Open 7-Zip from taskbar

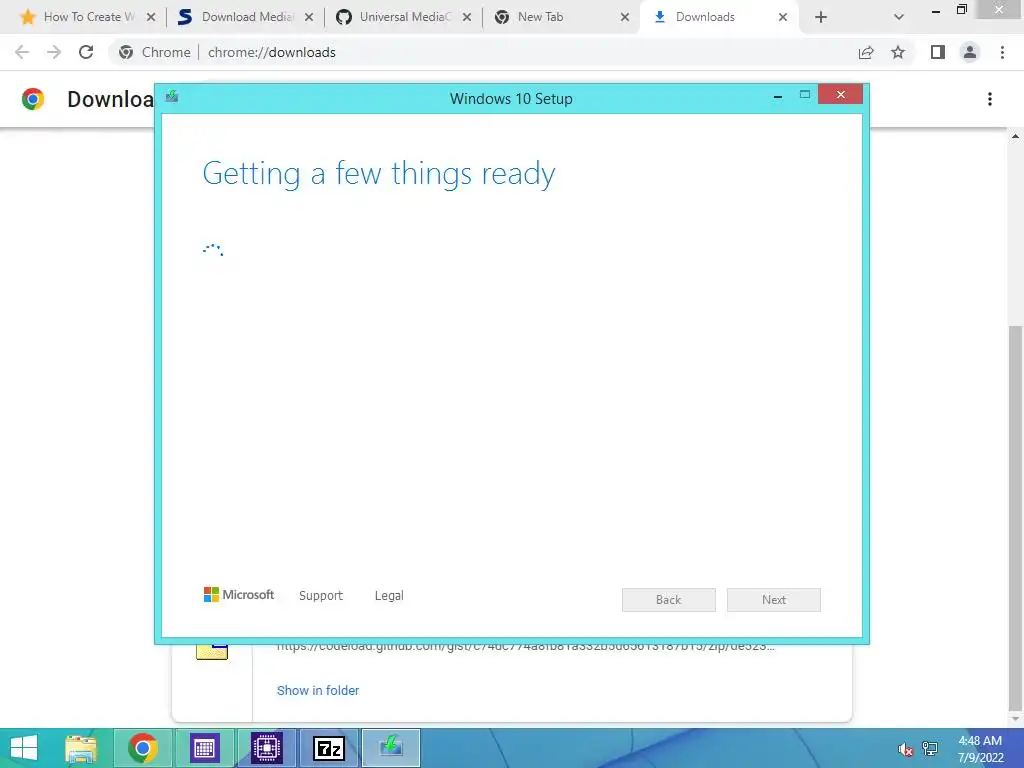(x=328, y=748)
